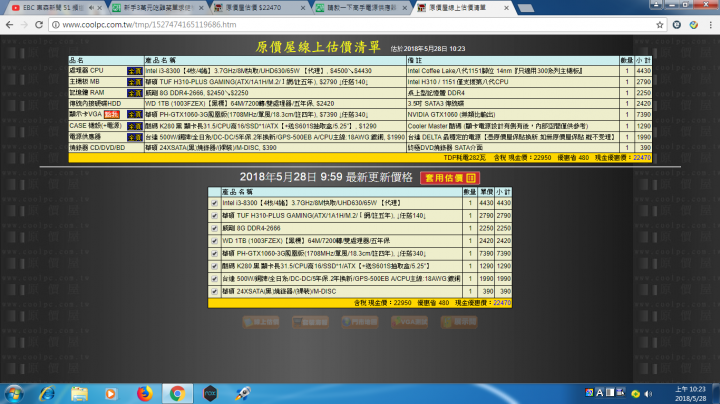Click the volume speaker tray icon
720x404 pixels.
(648, 394)
